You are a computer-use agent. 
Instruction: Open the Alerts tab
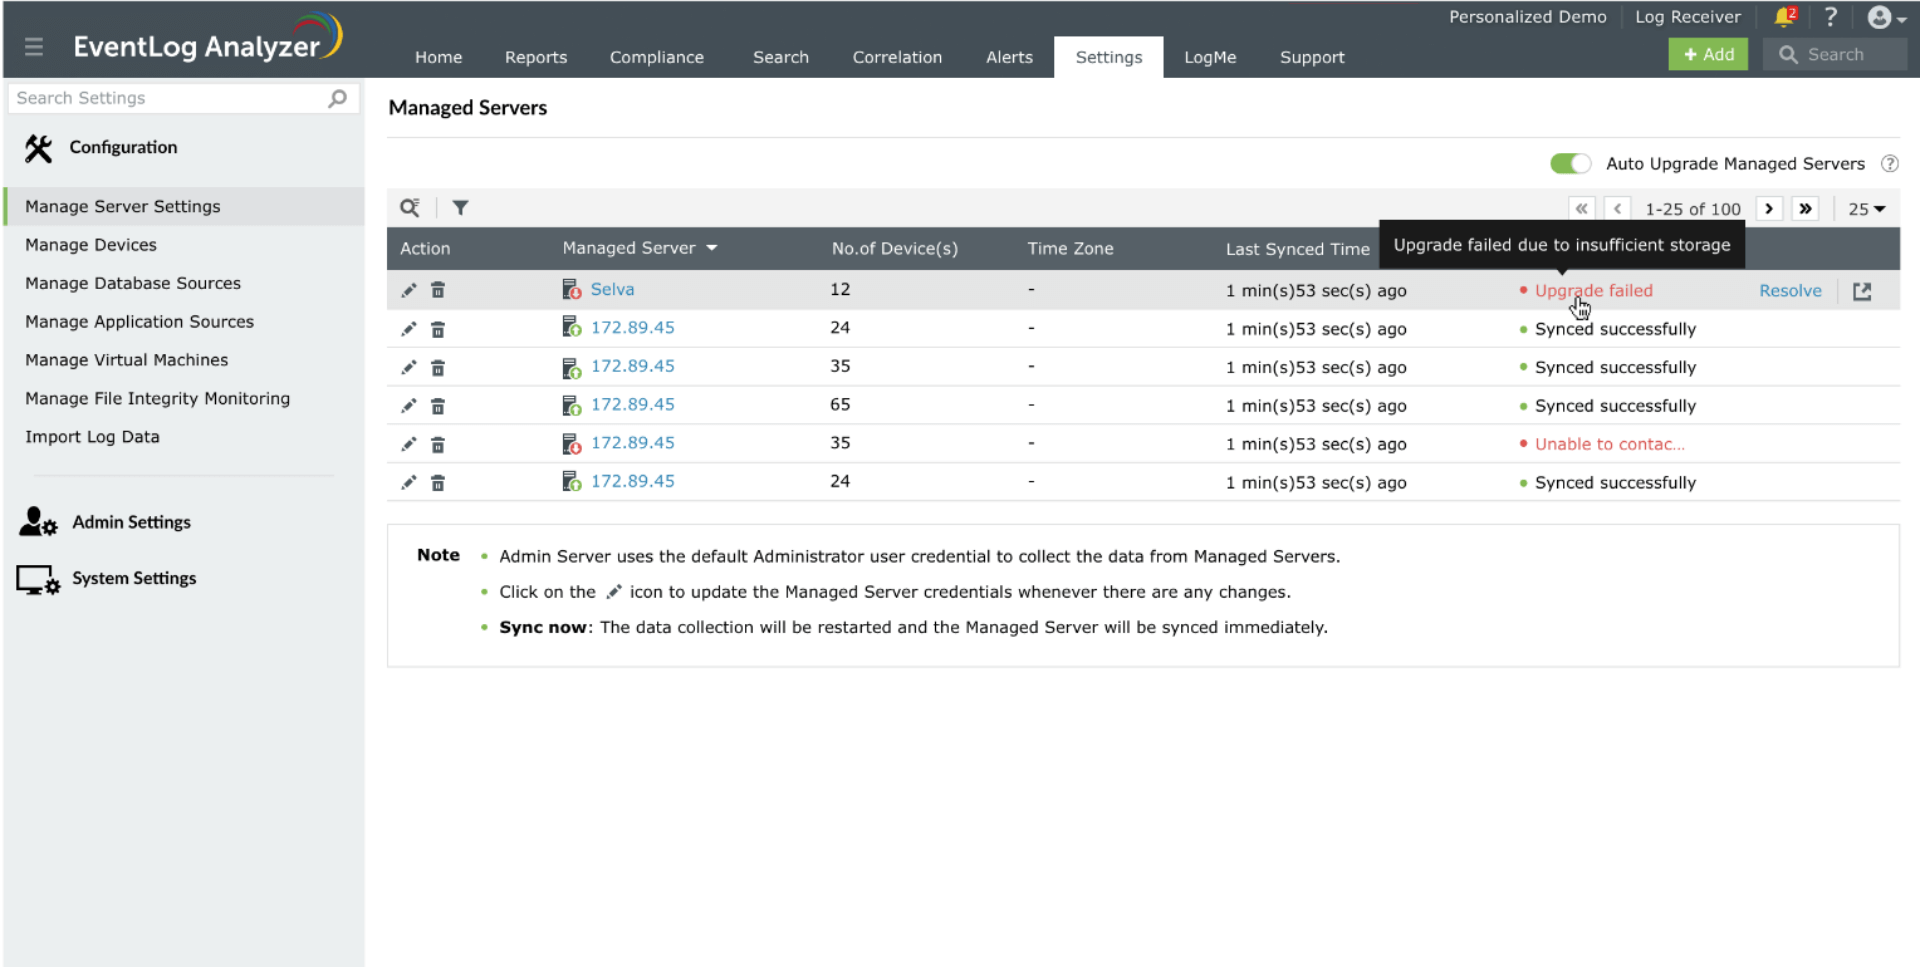click(x=1009, y=57)
